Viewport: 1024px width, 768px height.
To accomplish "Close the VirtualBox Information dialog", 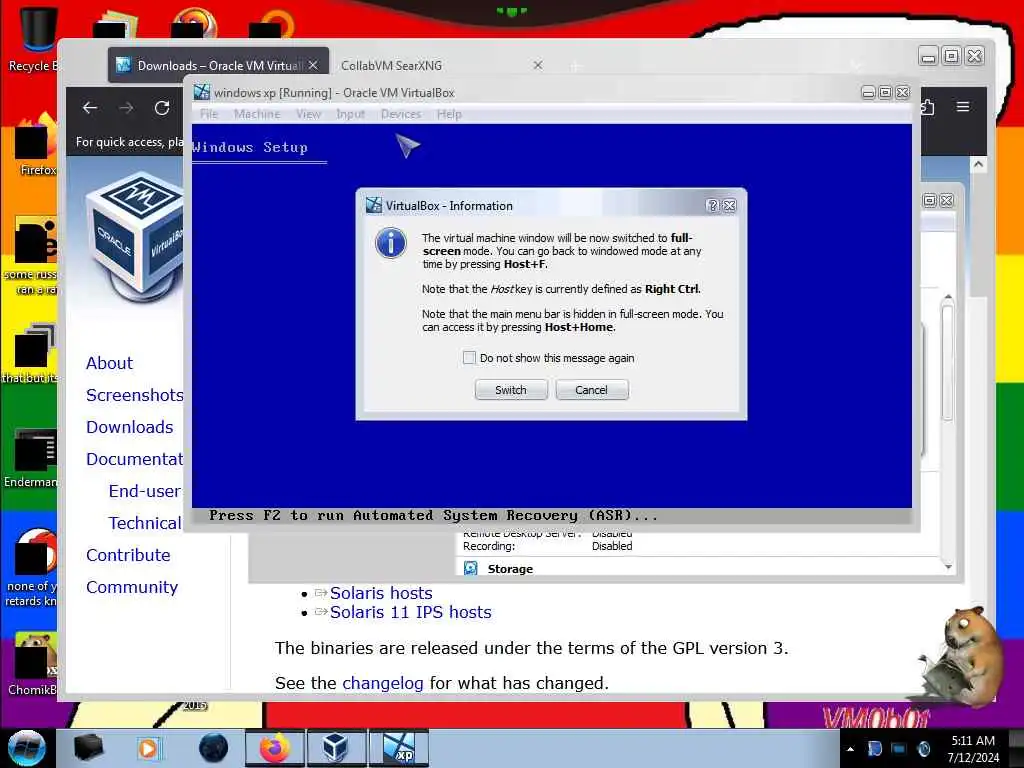I will pyautogui.click(x=729, y=206).
